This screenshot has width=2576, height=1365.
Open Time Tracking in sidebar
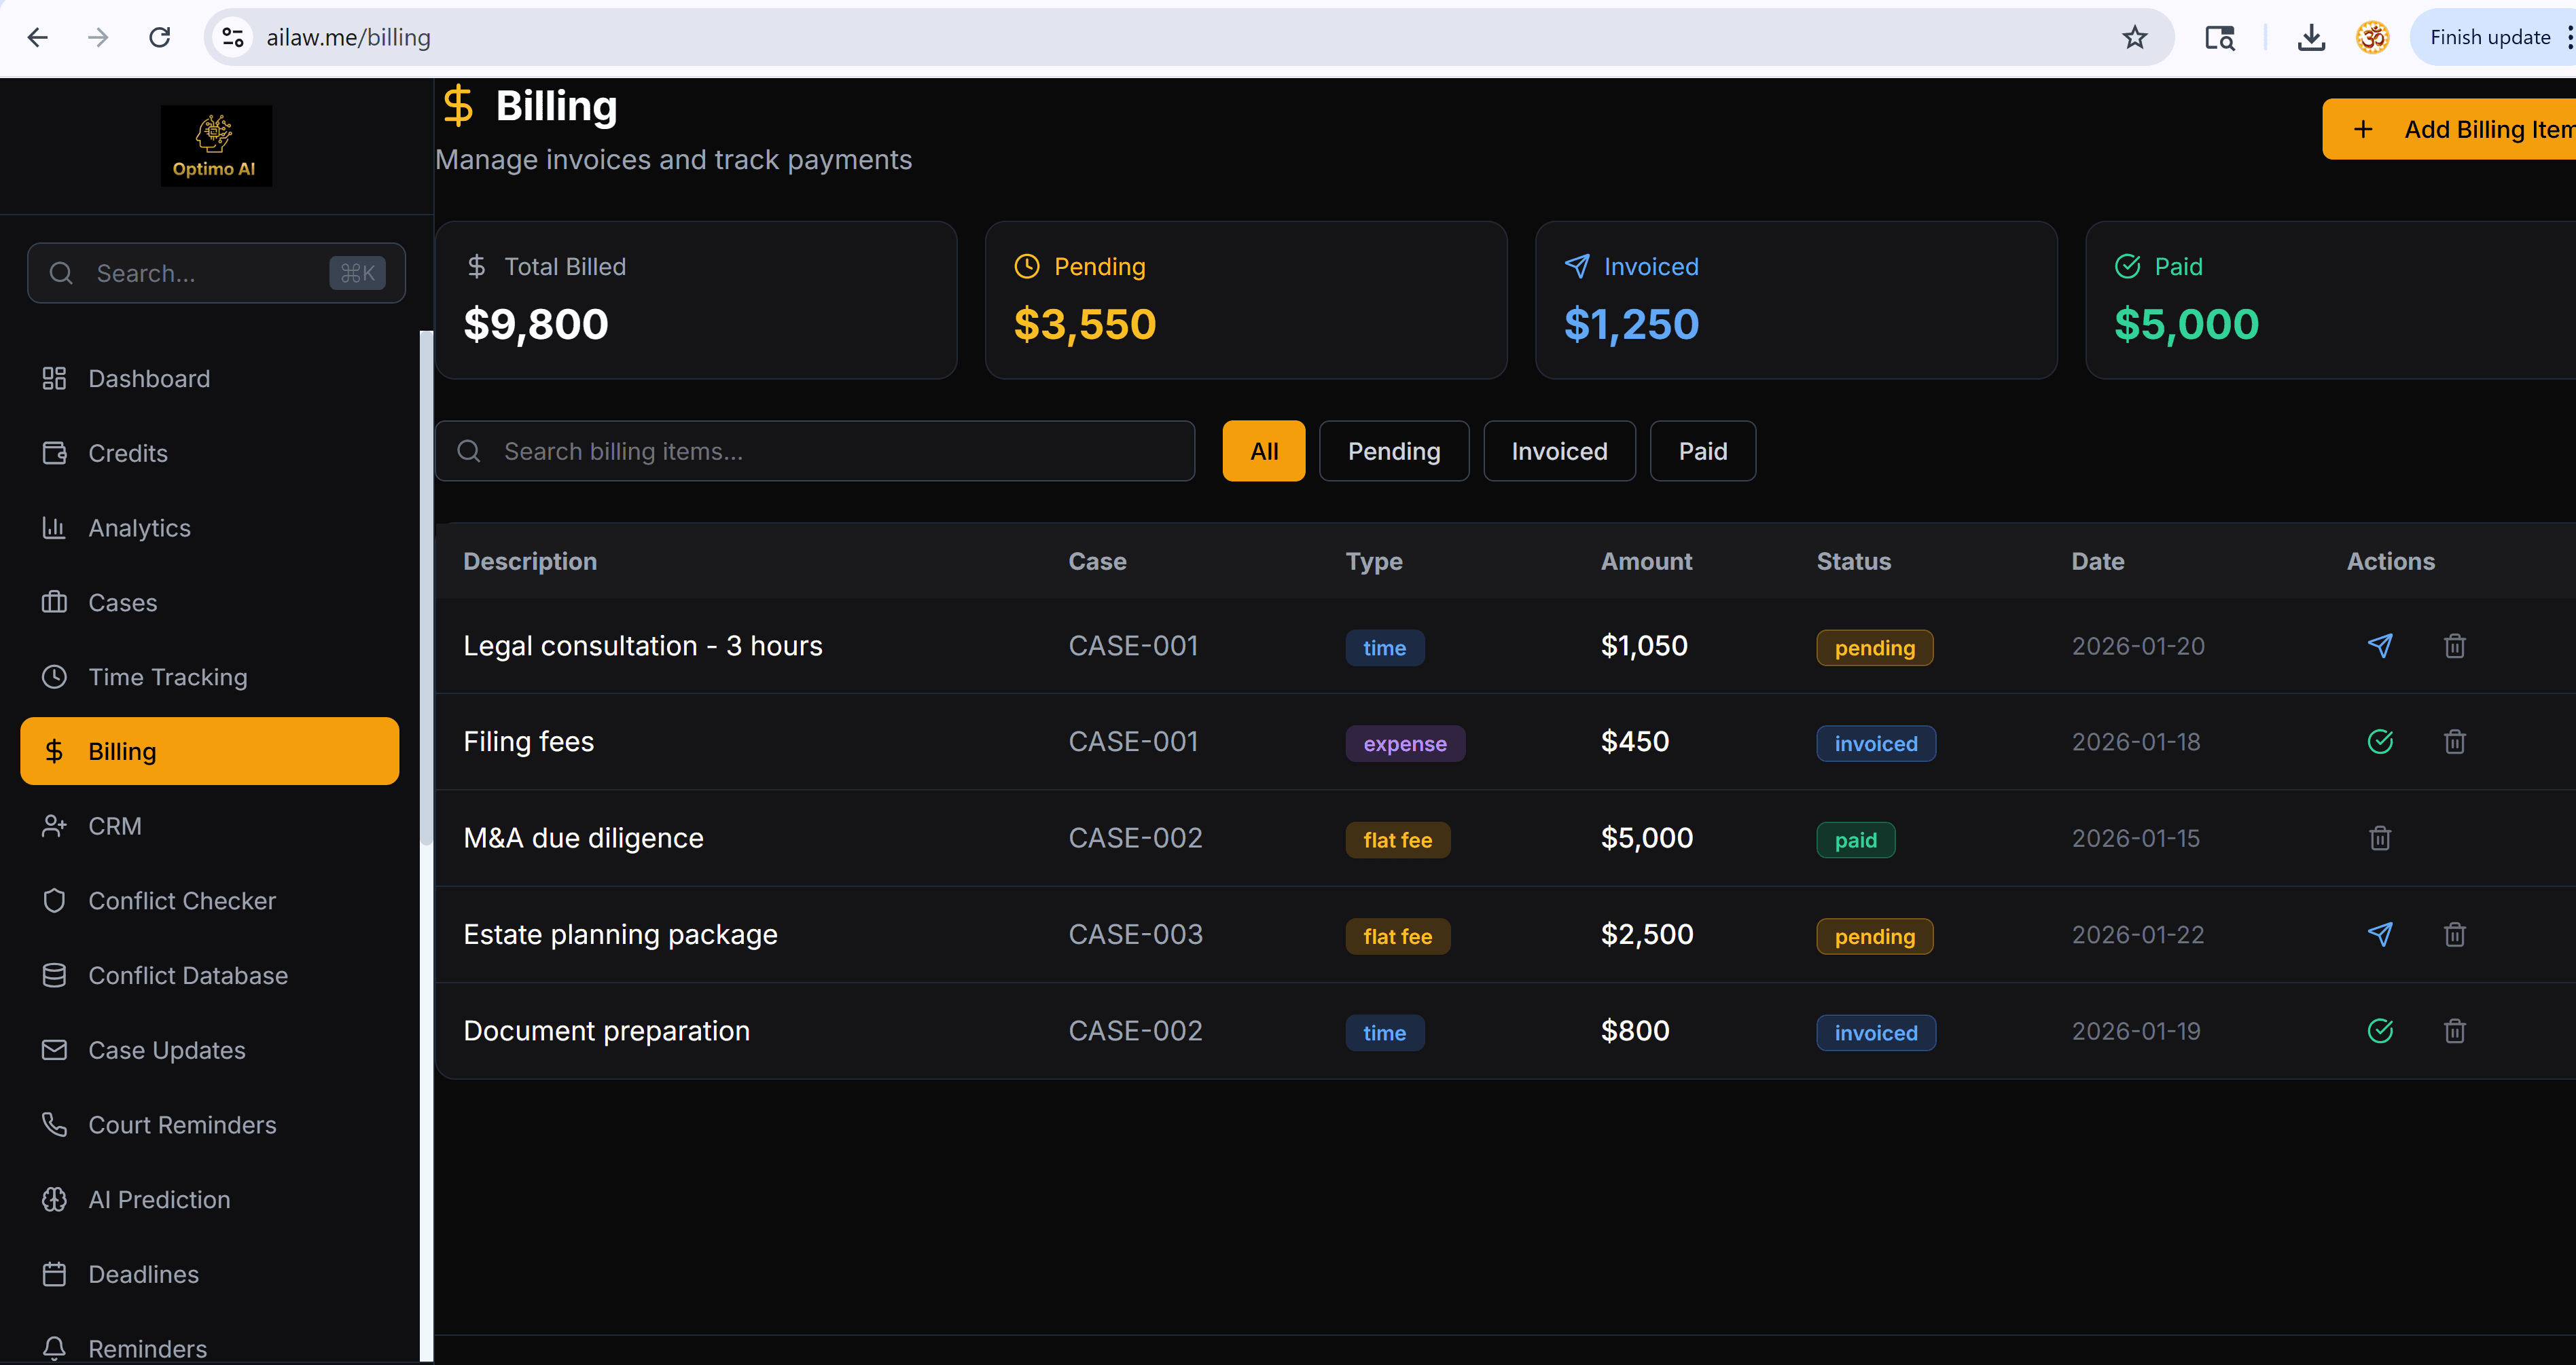[167, 677]
